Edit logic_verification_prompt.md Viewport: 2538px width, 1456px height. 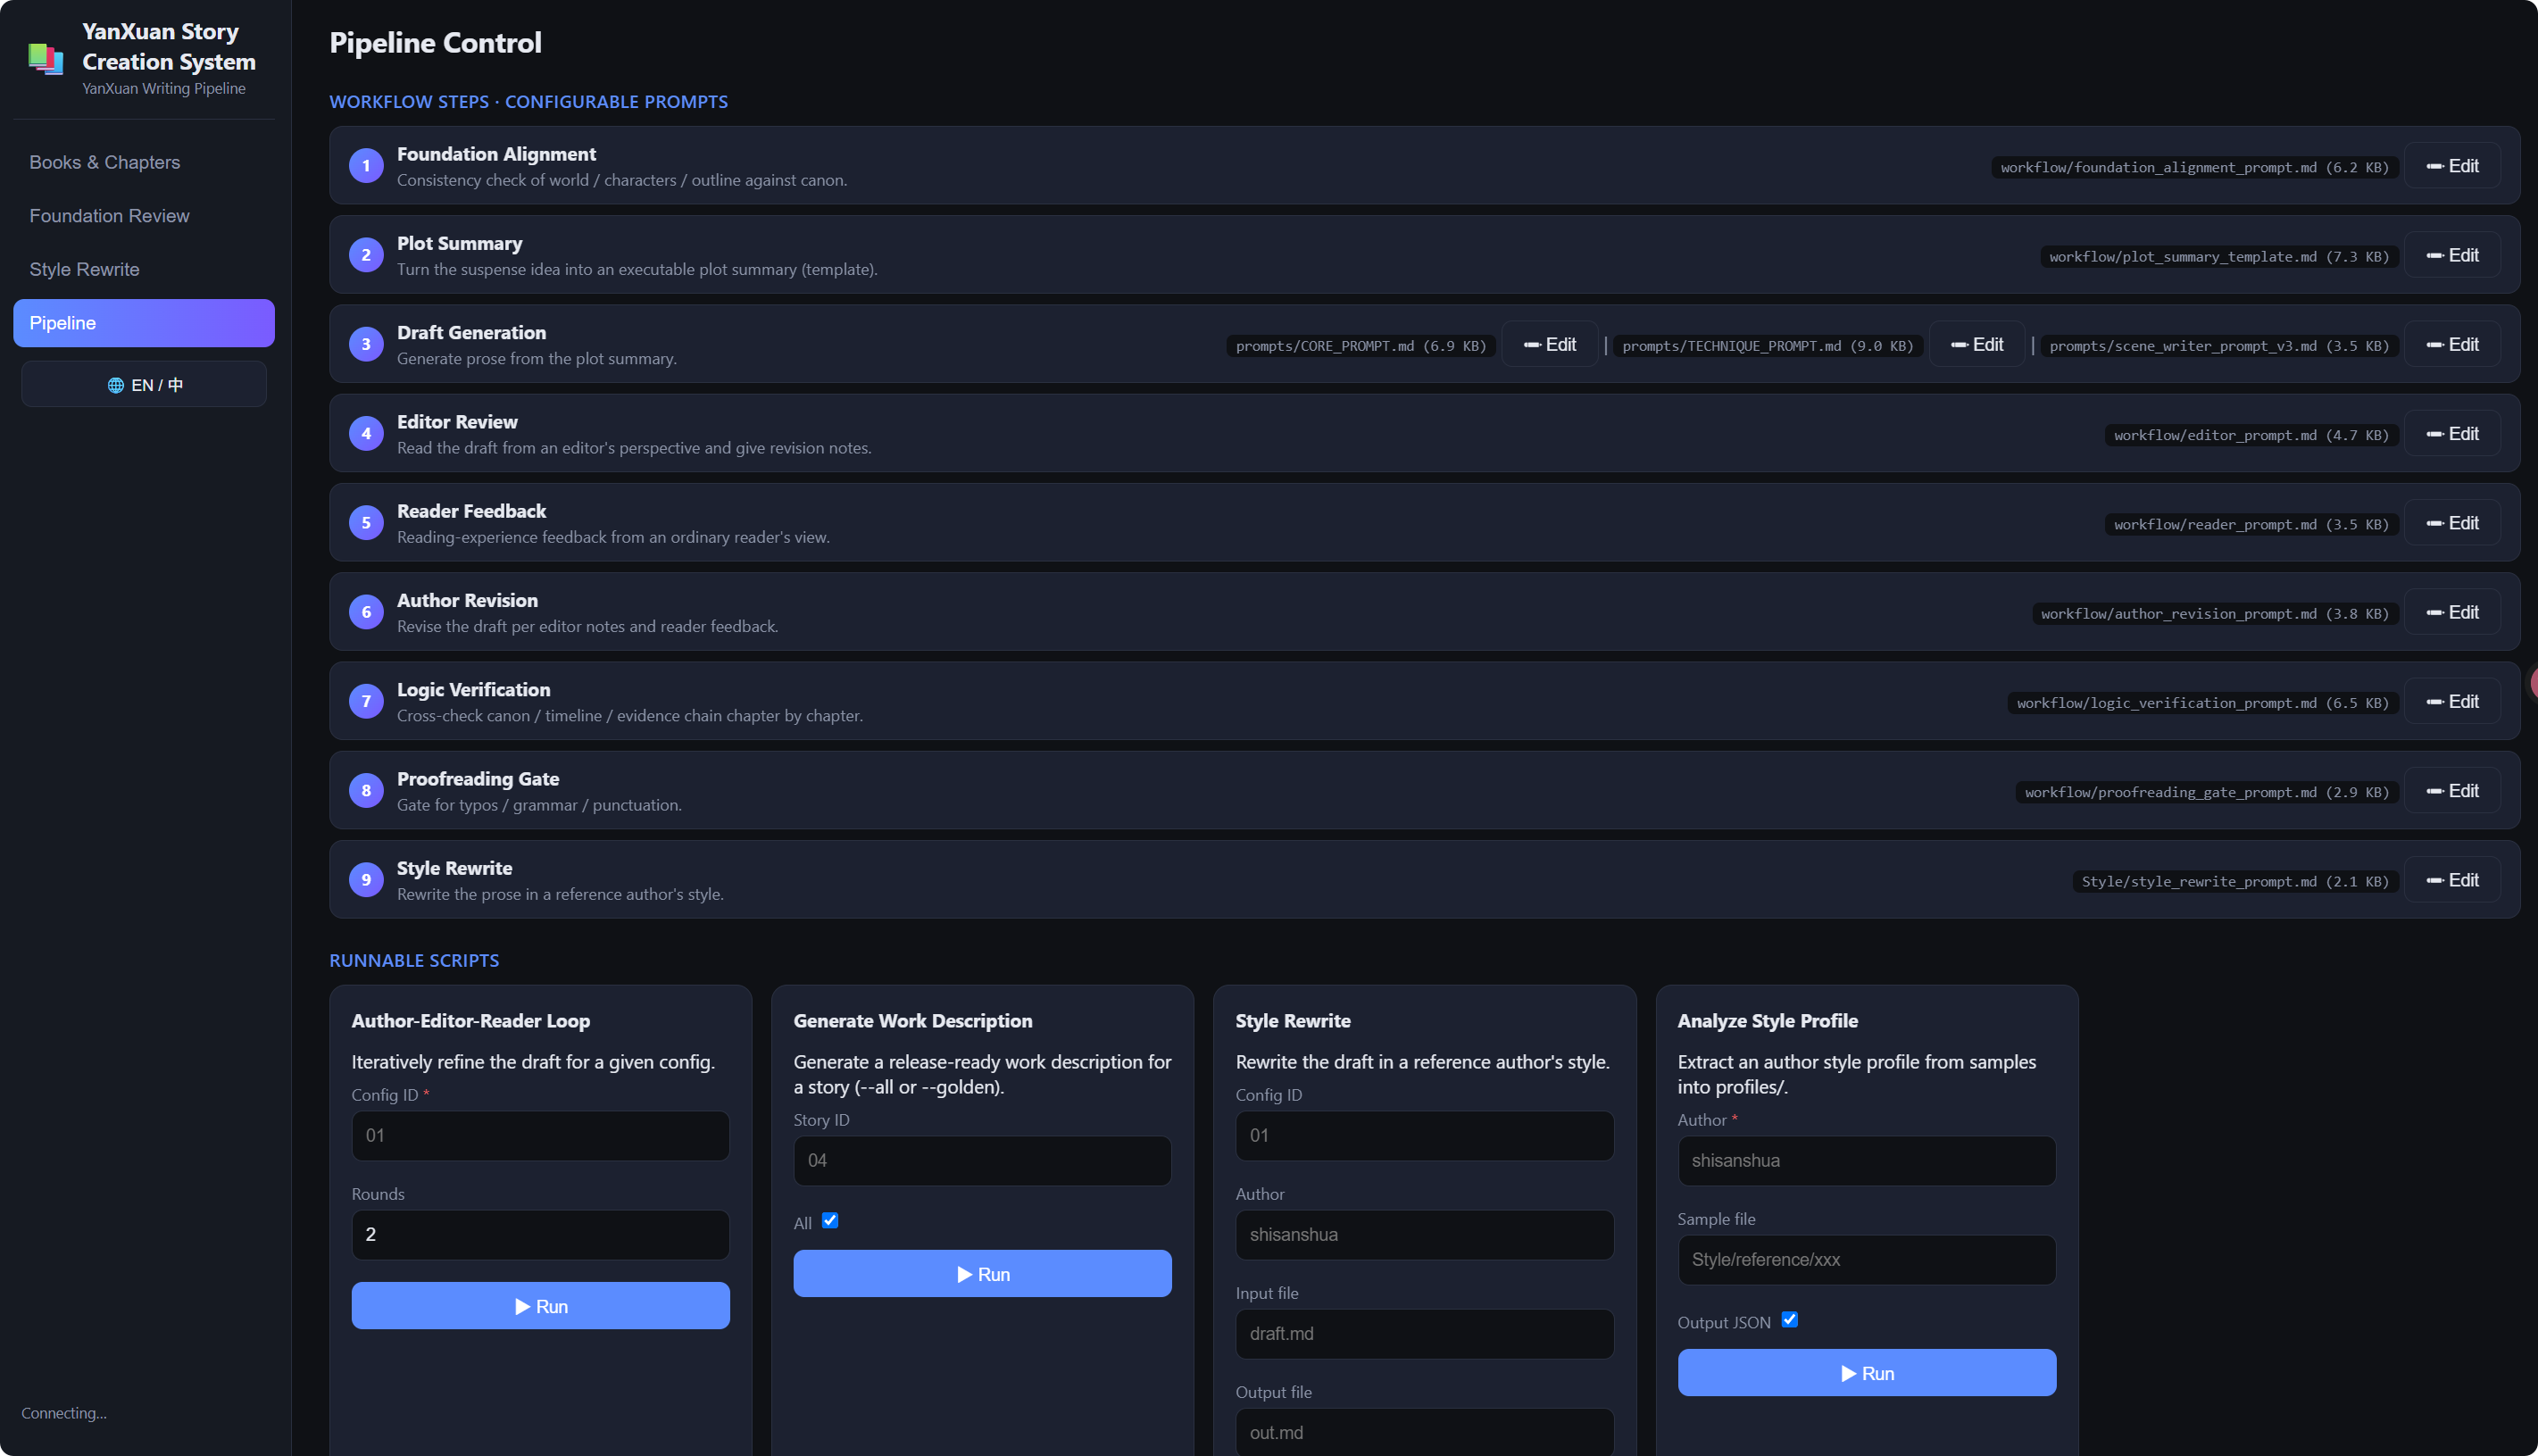pyautogui.click(x=2453, y=701)
